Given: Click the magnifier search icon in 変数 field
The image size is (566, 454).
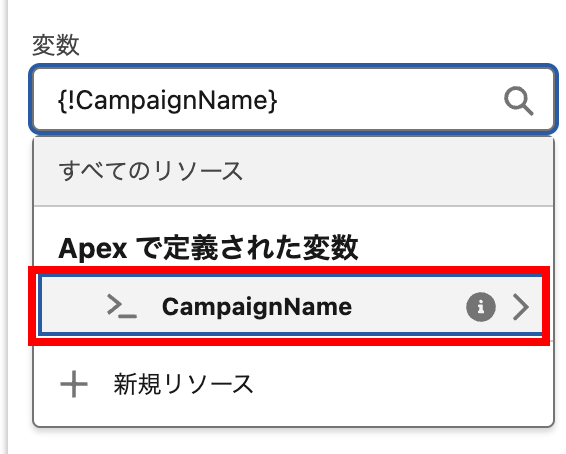Looking at the screenshot, I should click(518, 101).
